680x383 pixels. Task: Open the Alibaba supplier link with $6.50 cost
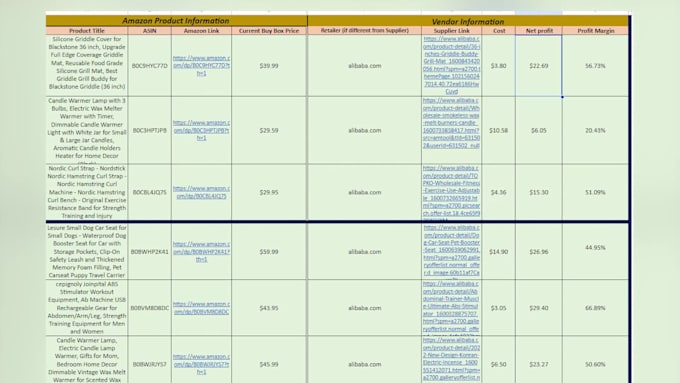point(451,360)
